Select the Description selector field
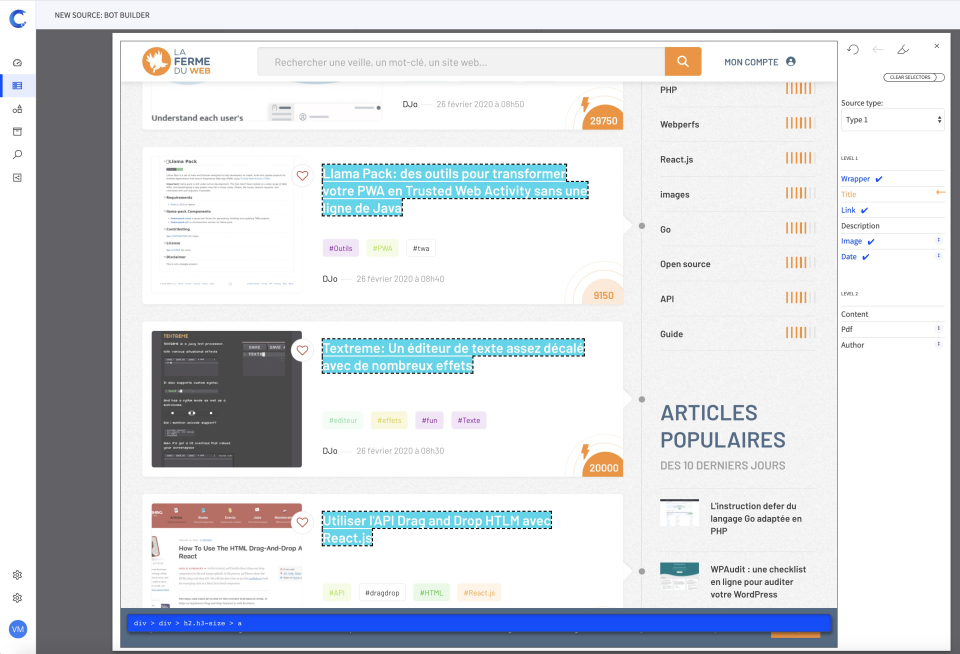 pos(893,226)
